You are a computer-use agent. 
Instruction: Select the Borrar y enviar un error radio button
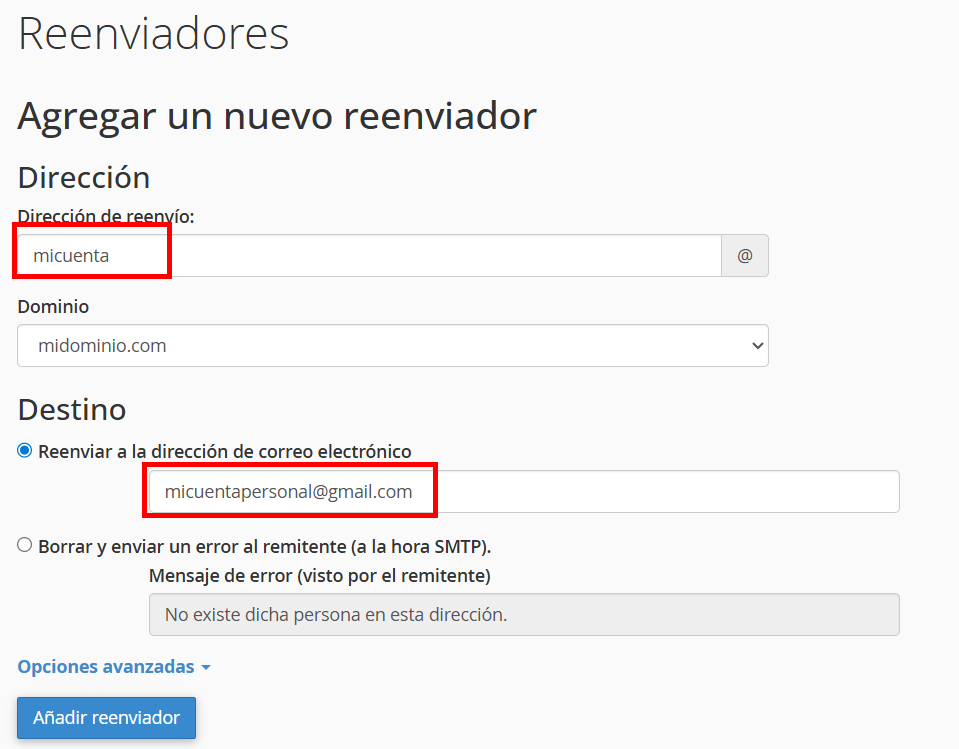[25, 546]
